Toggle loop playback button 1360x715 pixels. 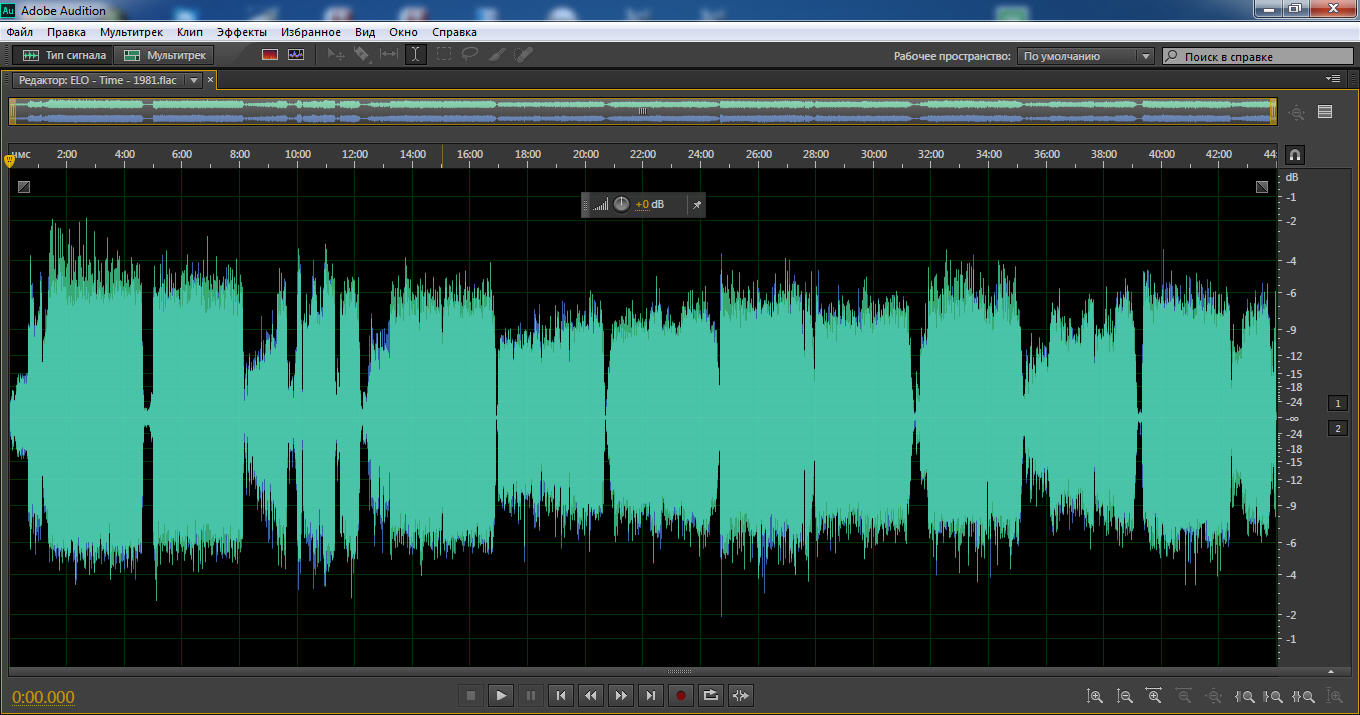(x=711, y=695)
